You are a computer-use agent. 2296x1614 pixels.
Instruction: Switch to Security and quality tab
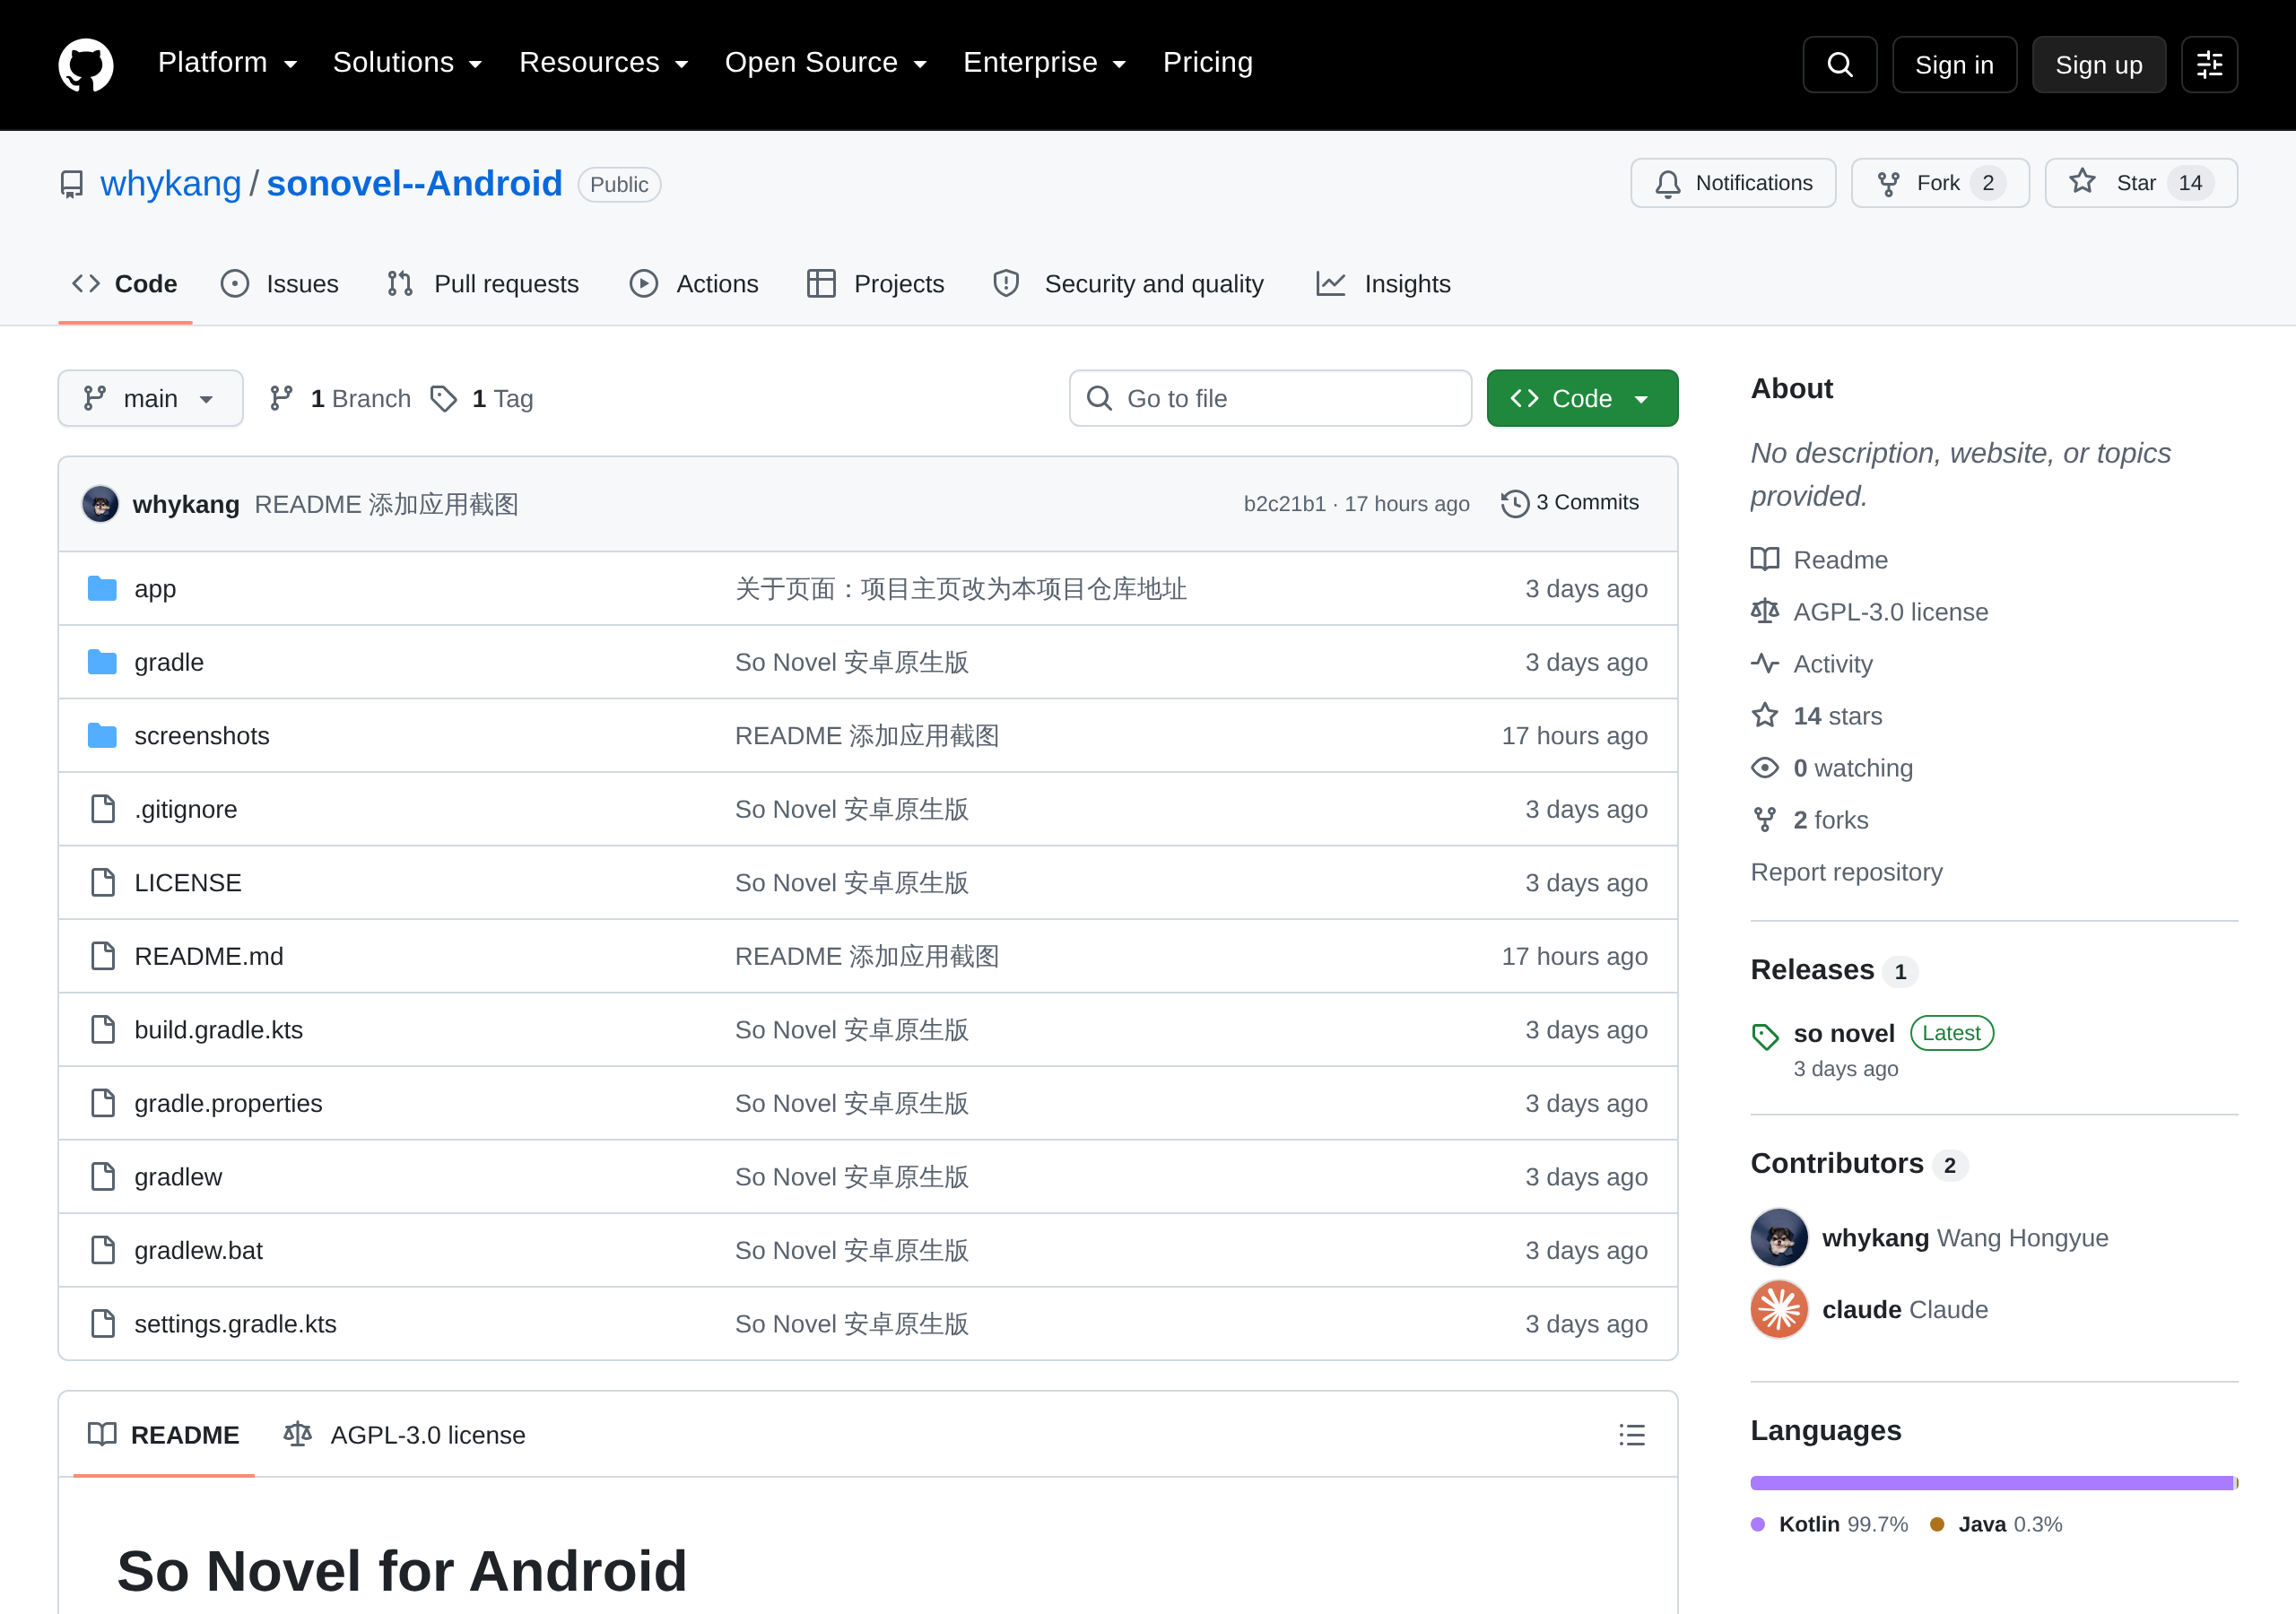(x=1128, y=284)
